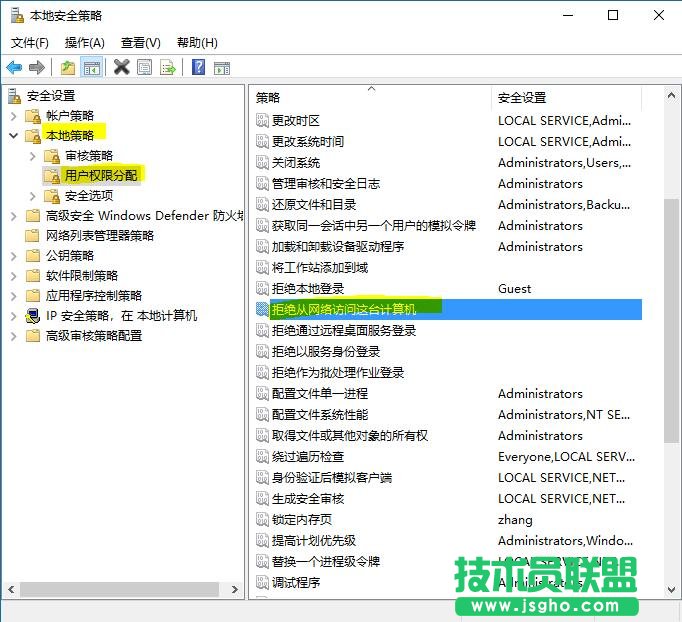
Task: Click the blue Help question mark icon
Action: click(199, 68)
